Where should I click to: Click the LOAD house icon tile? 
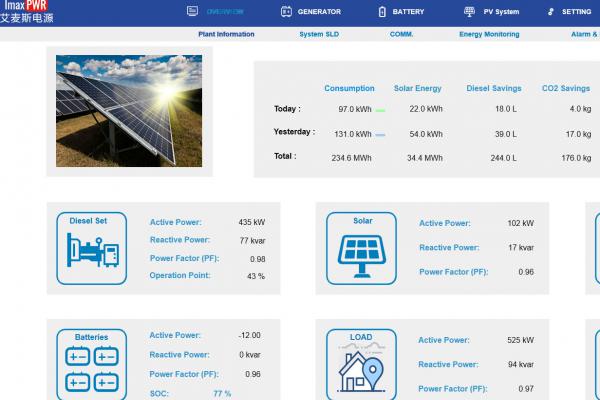pos(361,368)
